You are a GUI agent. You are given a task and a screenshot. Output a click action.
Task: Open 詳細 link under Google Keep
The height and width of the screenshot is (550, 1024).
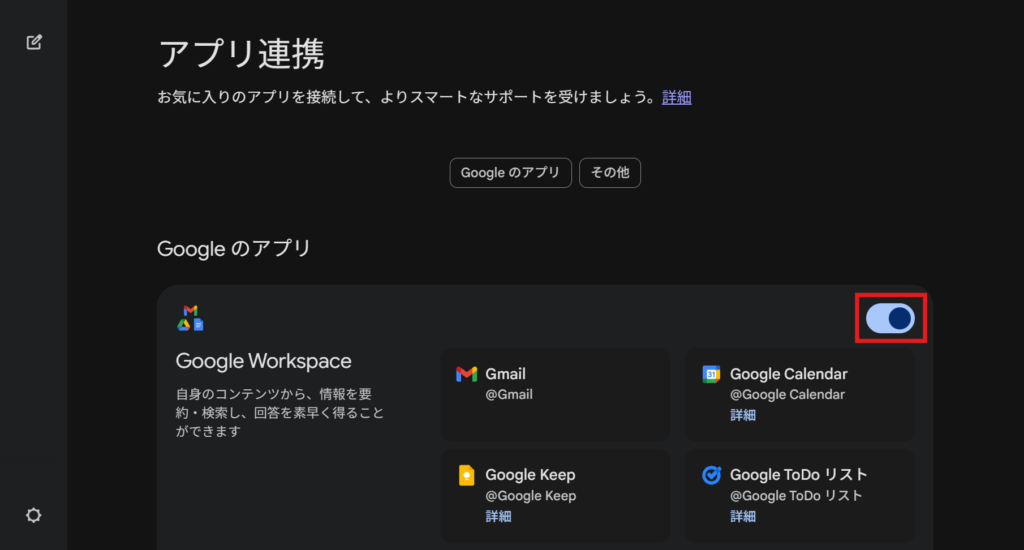(x=499, y=516)
